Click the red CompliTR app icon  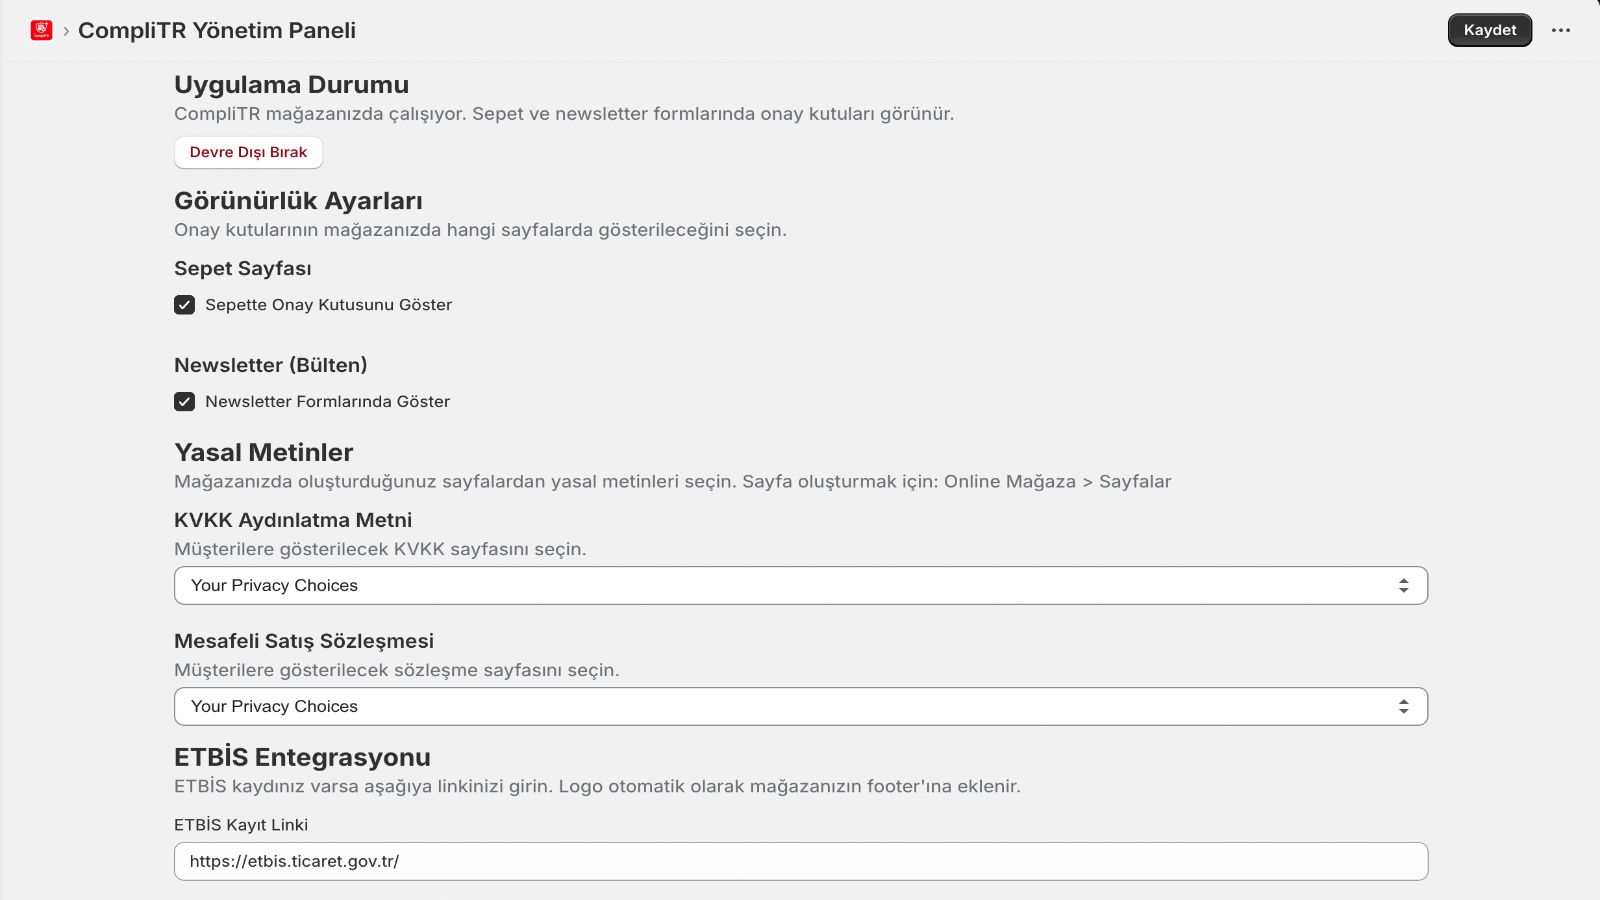point(41,30)
